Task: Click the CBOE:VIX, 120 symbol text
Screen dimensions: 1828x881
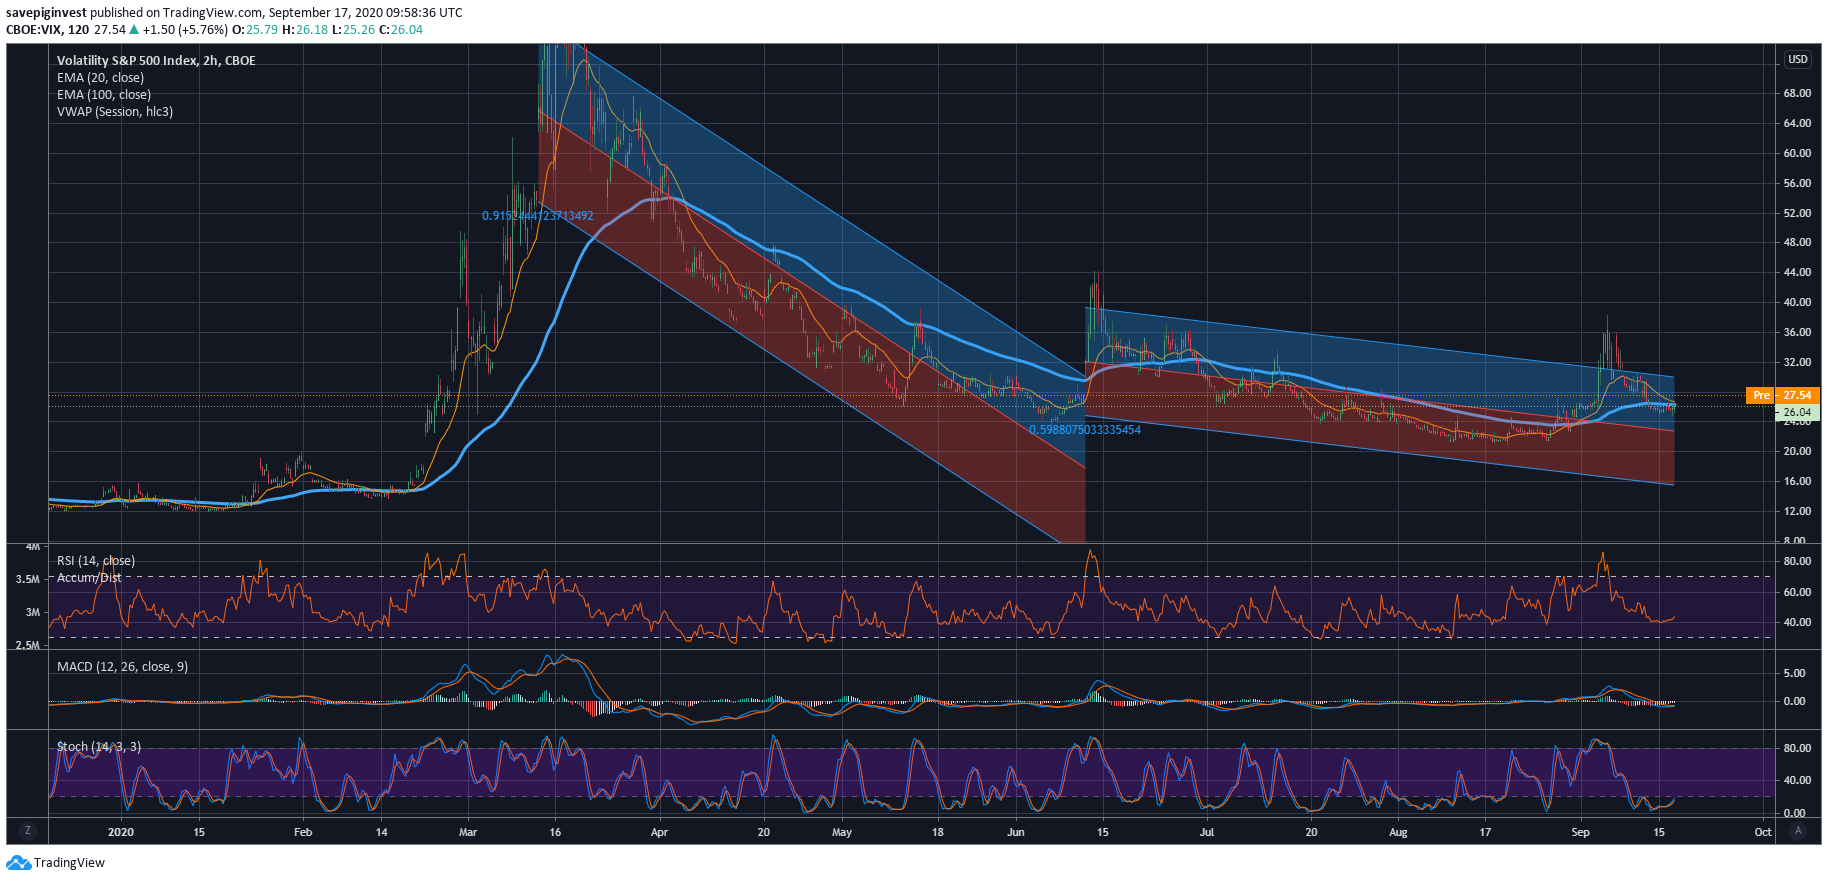Action: coord(47,30)
